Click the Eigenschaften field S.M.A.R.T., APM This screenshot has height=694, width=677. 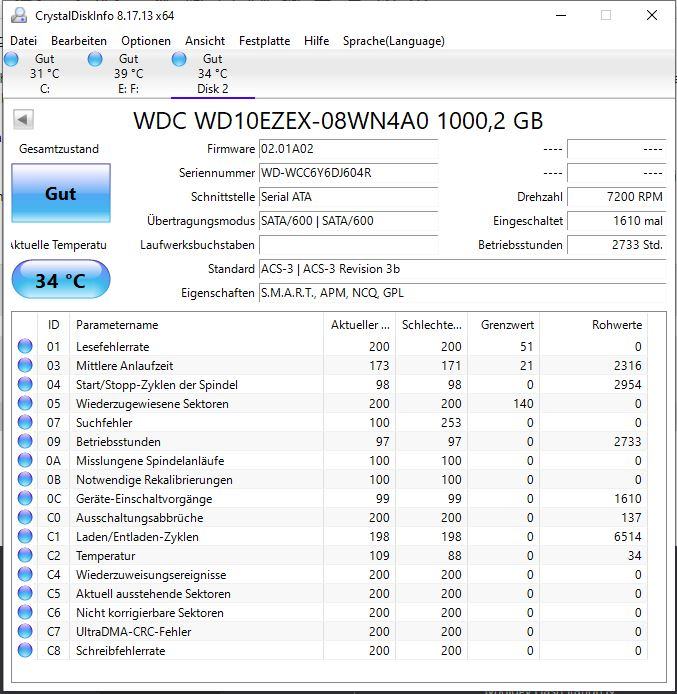pos(462,293)
